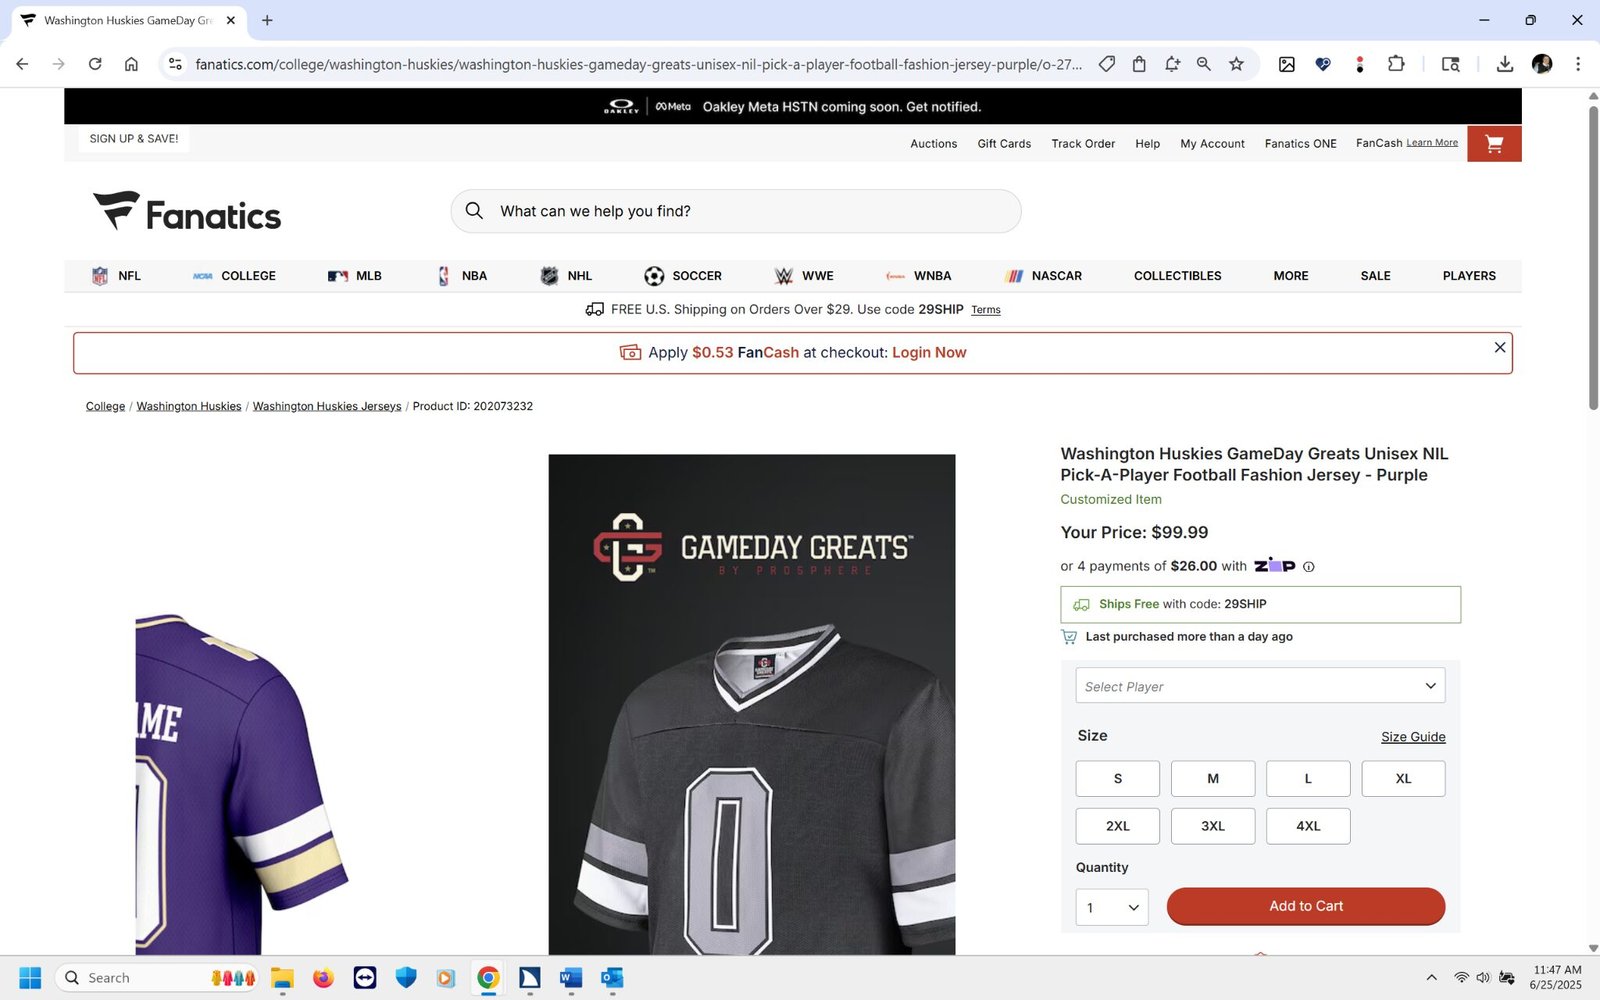Go to the Chrome home page button
Viewport: 1600px width, 1000px height.
point(131,64)
